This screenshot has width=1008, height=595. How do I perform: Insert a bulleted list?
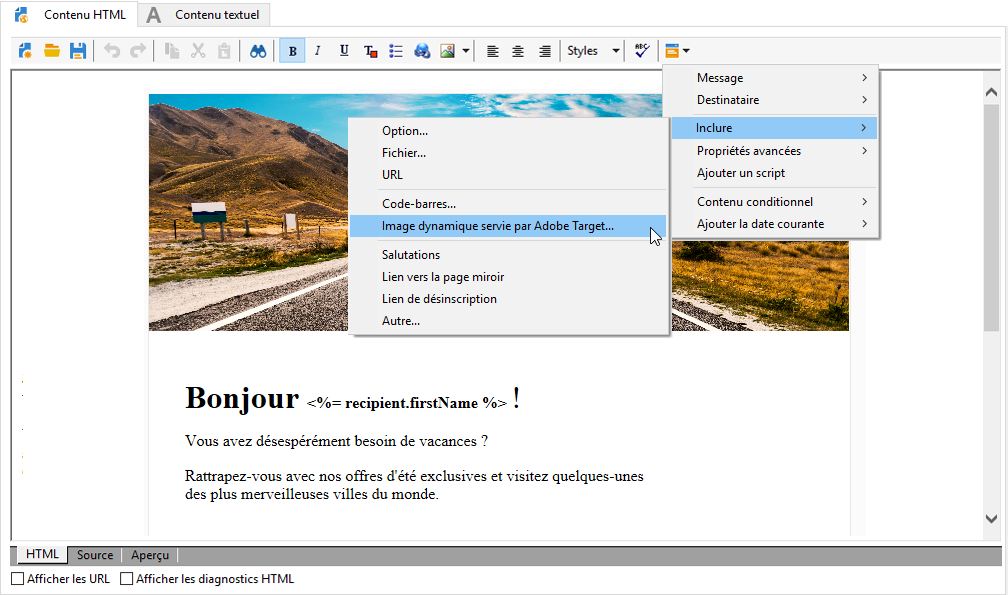click(396, 51)
